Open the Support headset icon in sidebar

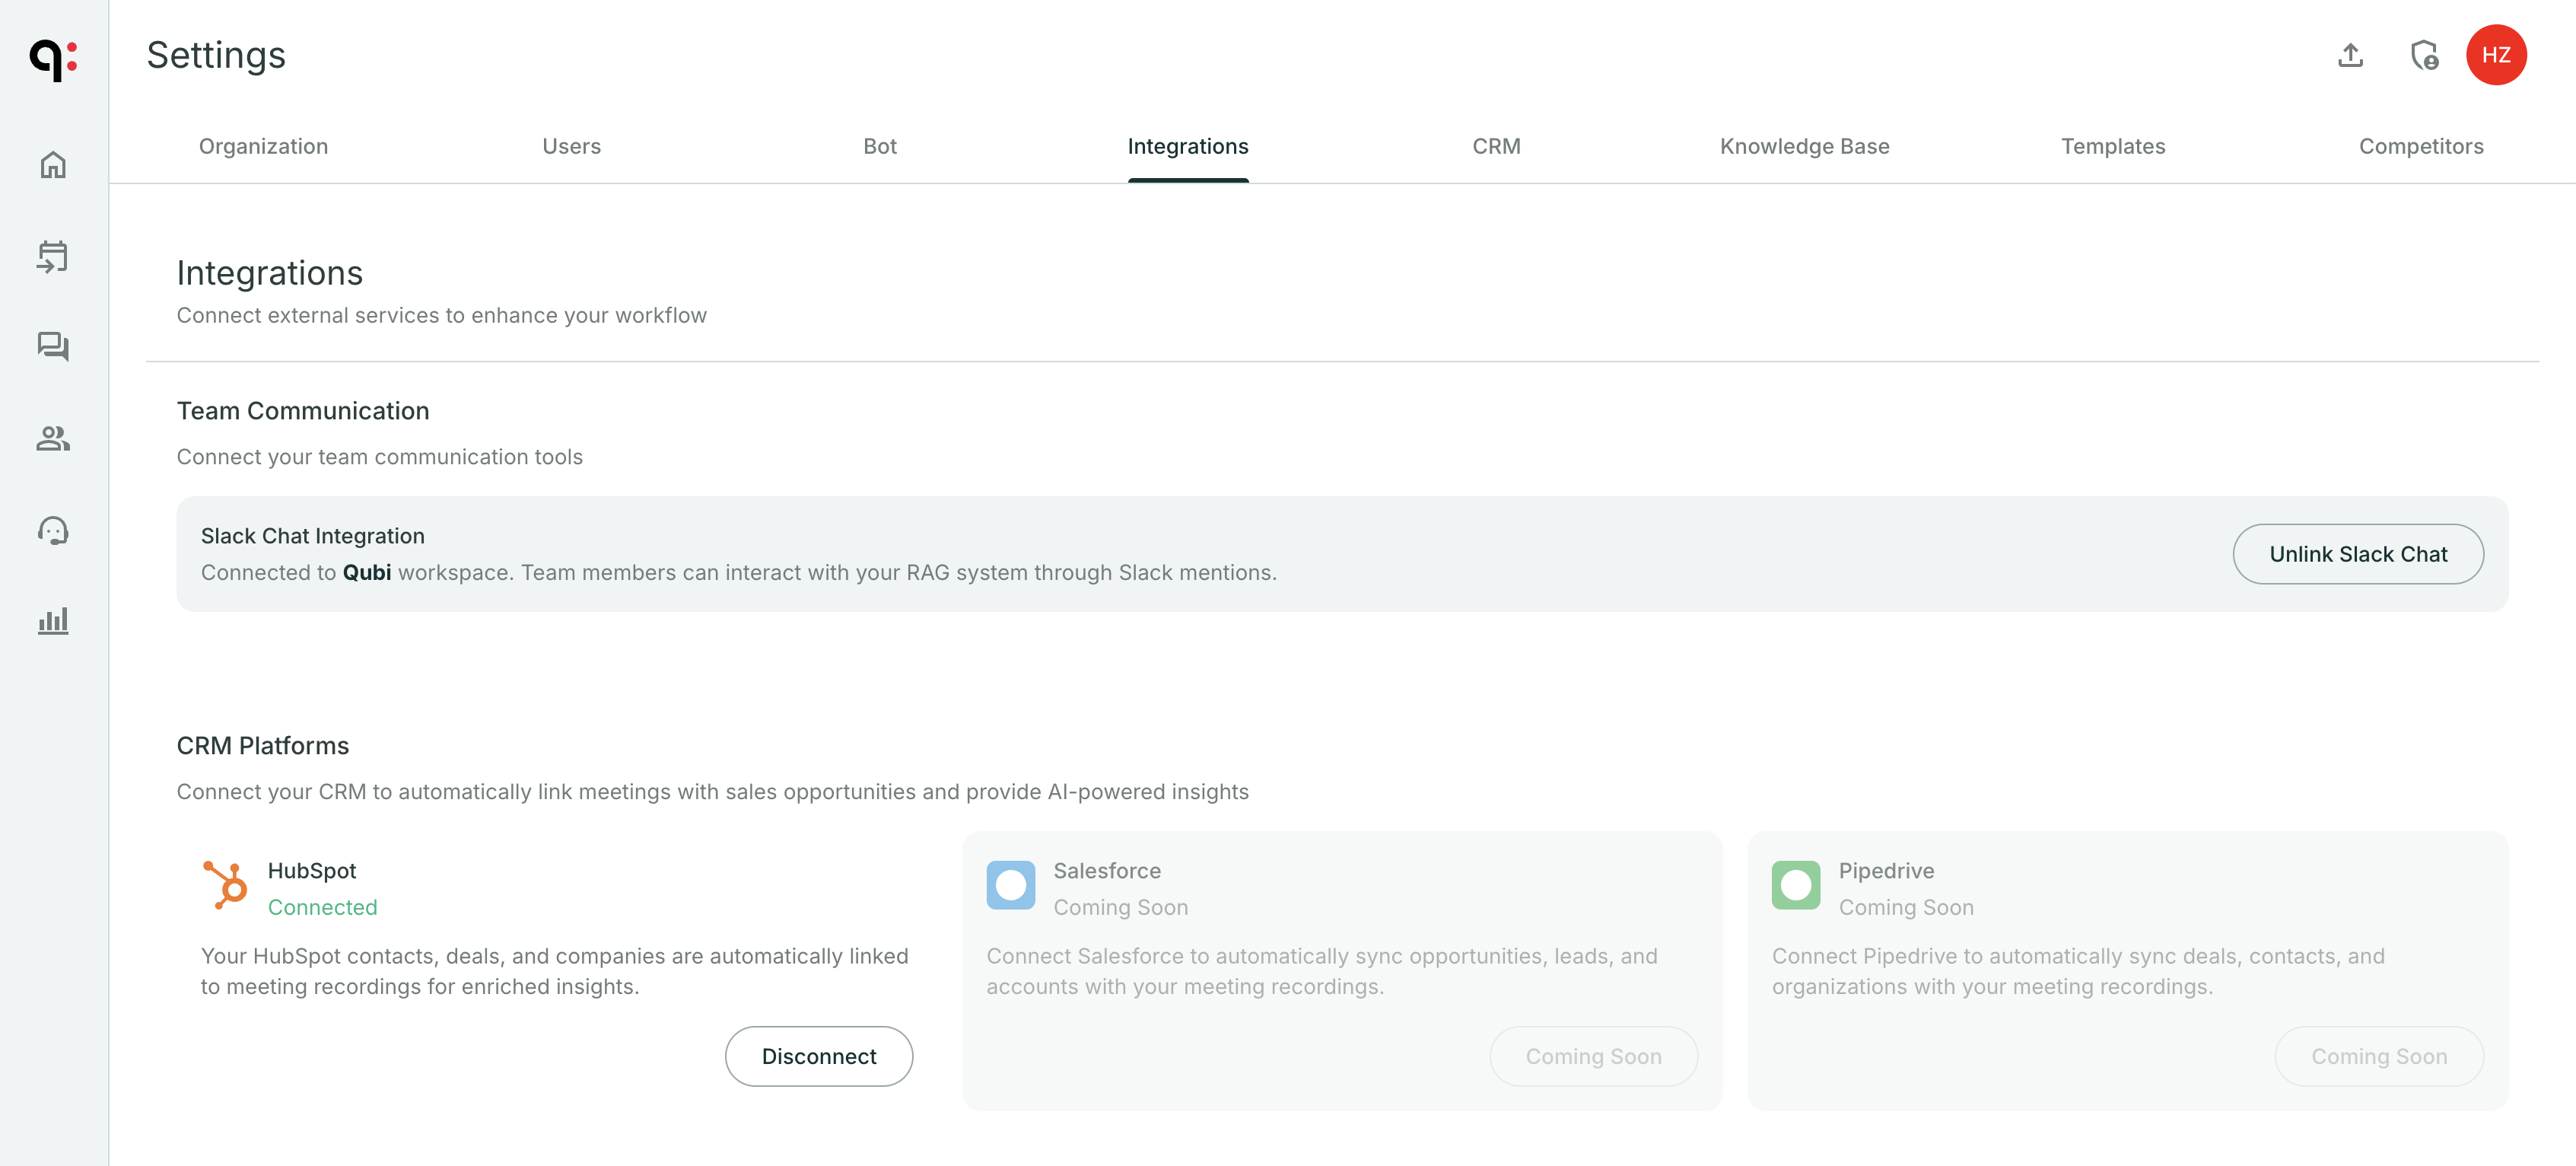tap(53, 530)
